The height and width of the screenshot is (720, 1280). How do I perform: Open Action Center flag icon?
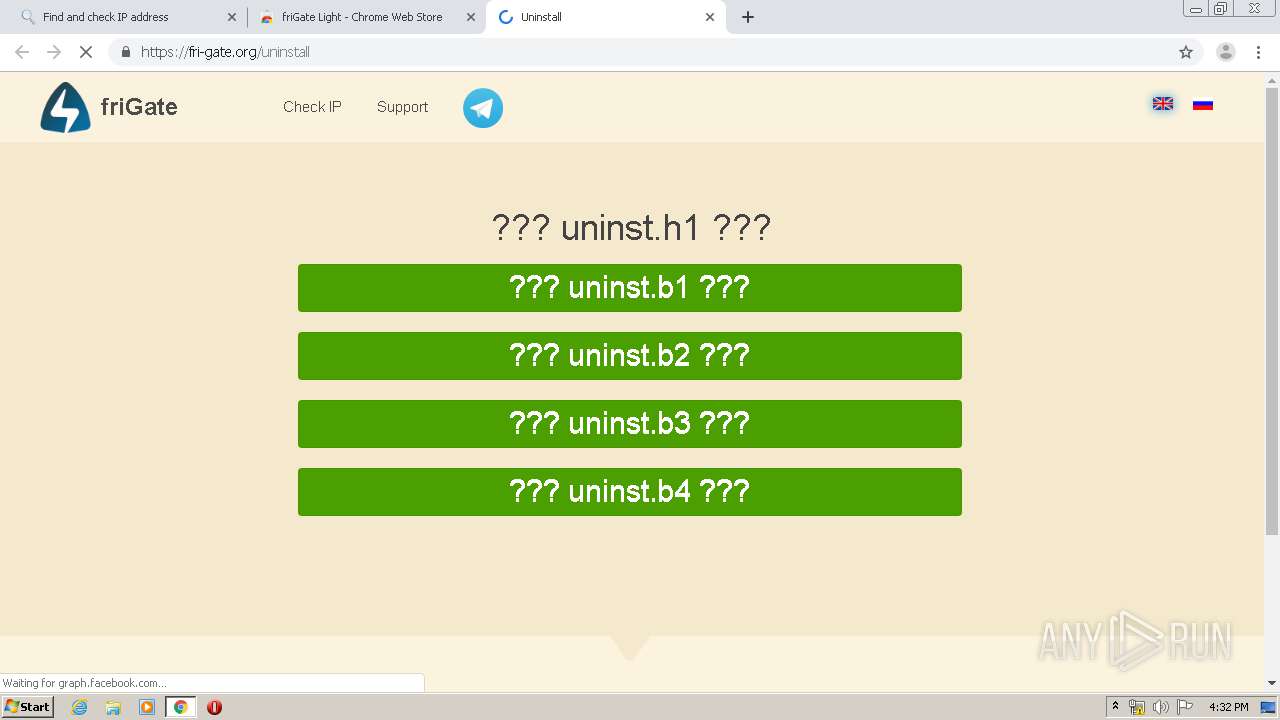[x=1185, y=707]
